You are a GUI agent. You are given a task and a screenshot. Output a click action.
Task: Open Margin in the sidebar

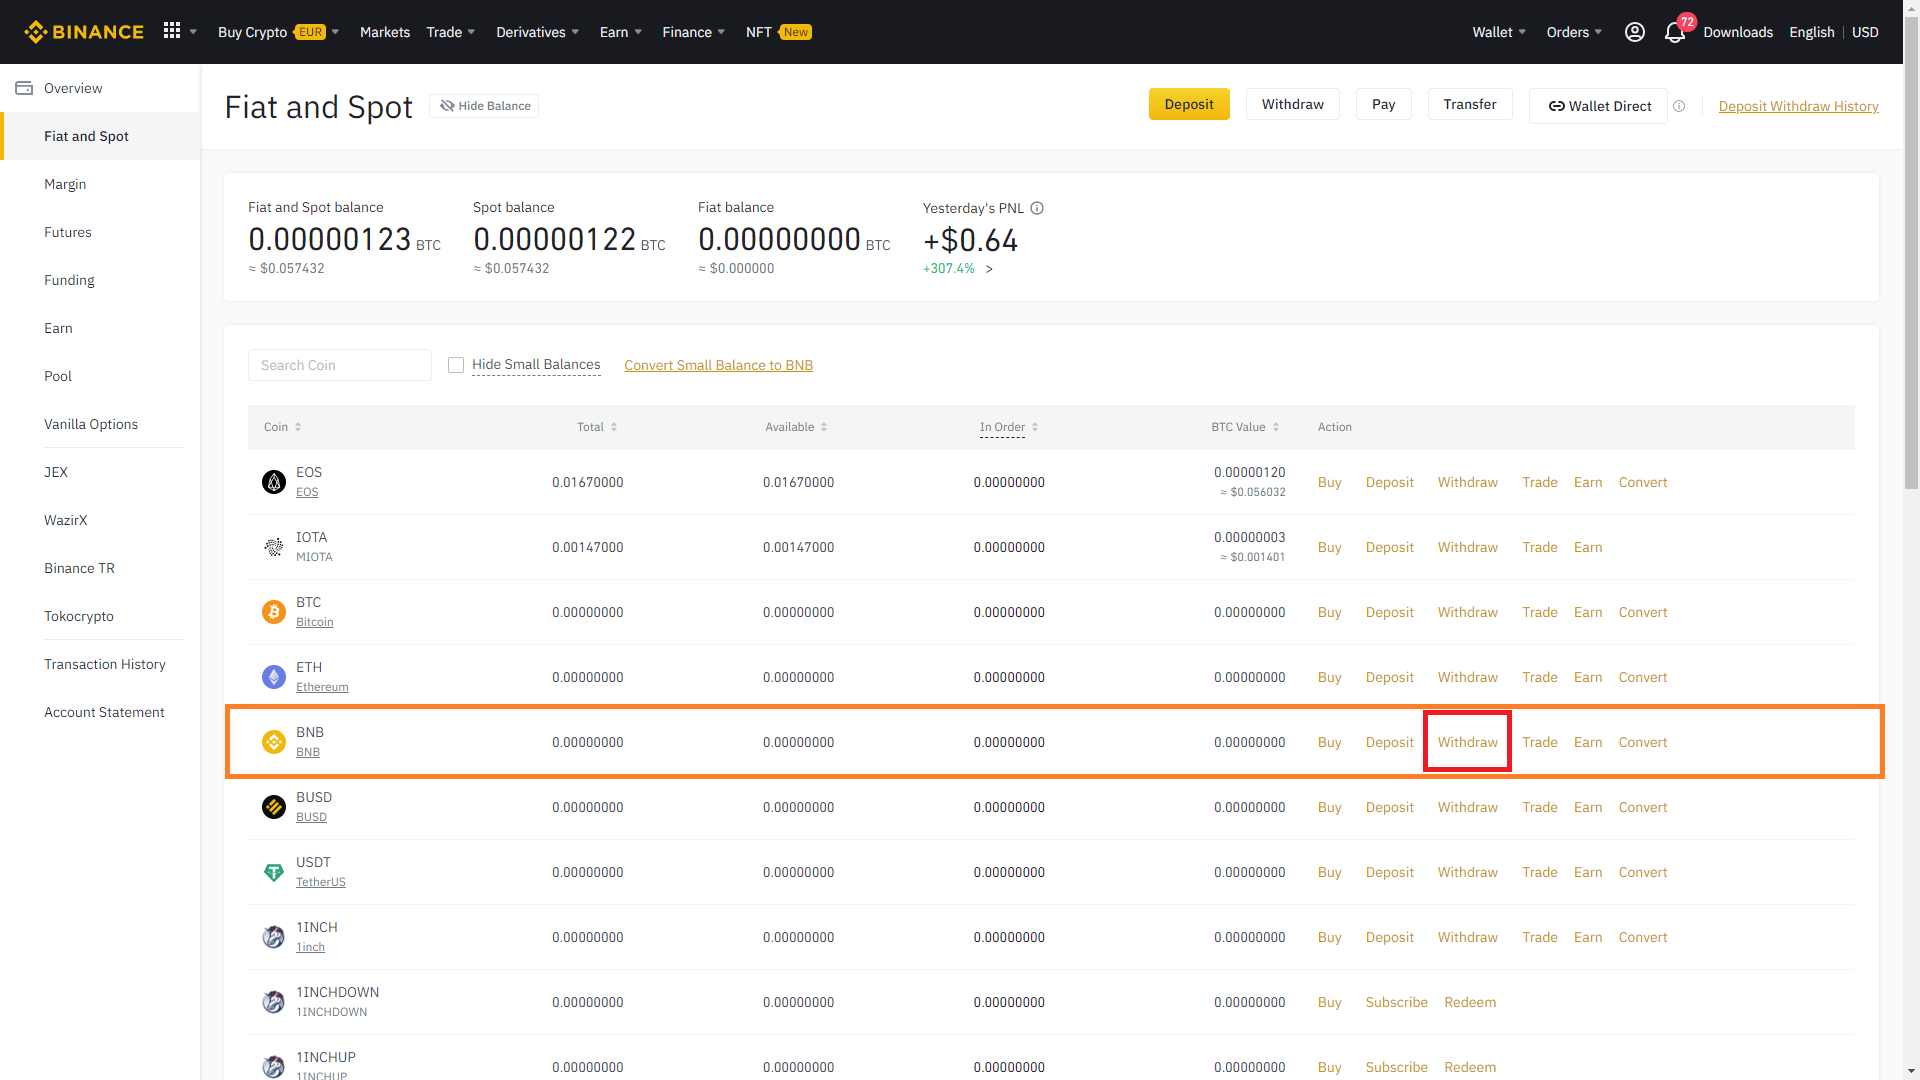tap(65, 184)
